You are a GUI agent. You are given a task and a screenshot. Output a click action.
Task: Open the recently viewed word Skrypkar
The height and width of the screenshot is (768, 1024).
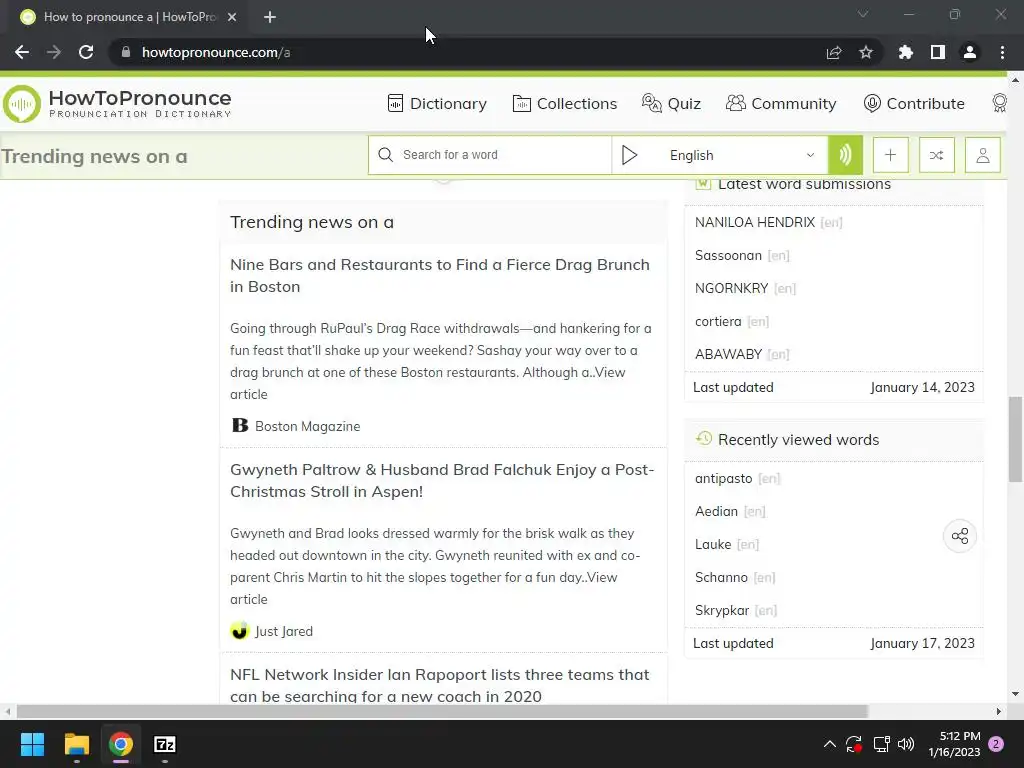pos(722,611)
